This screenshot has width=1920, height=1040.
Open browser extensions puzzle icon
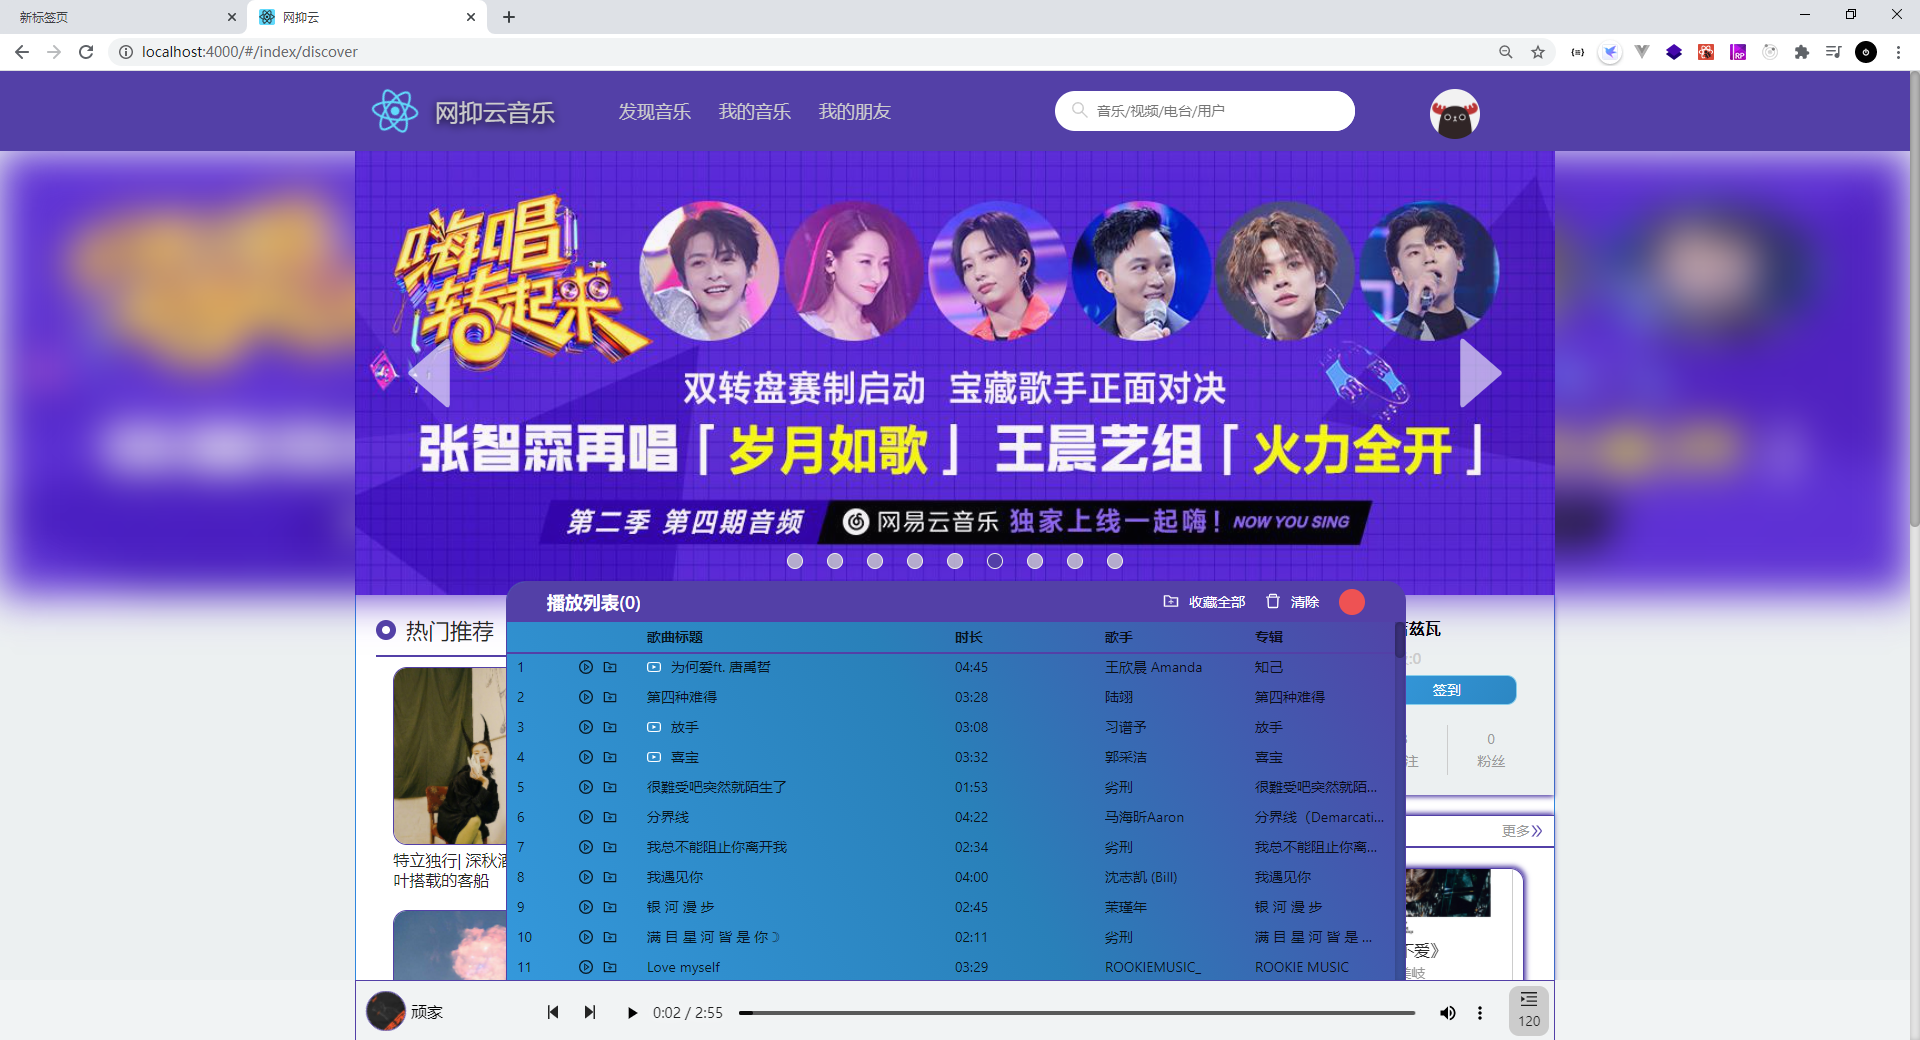click(1802, 52)
